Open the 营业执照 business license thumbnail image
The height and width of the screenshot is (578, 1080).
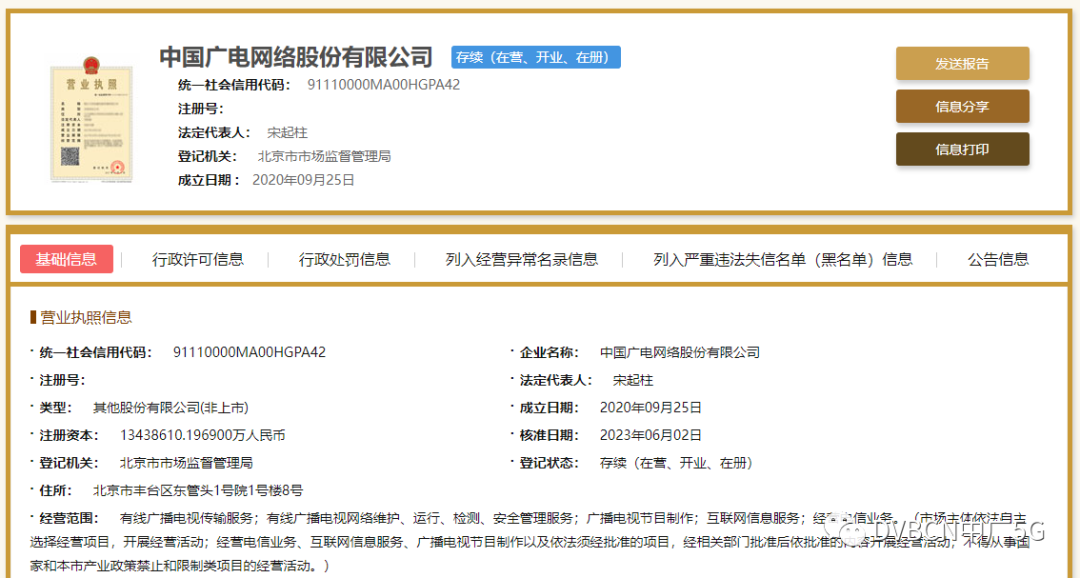[91, 121]
